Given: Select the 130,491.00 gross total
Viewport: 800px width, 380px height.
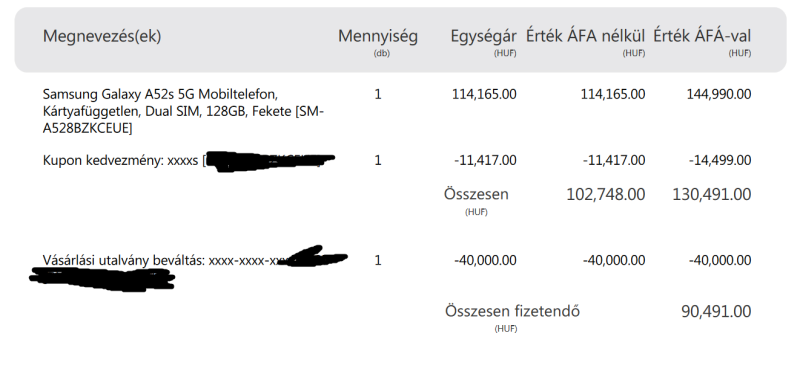Looking at the screenshot, I should click(x=712, y=194).
